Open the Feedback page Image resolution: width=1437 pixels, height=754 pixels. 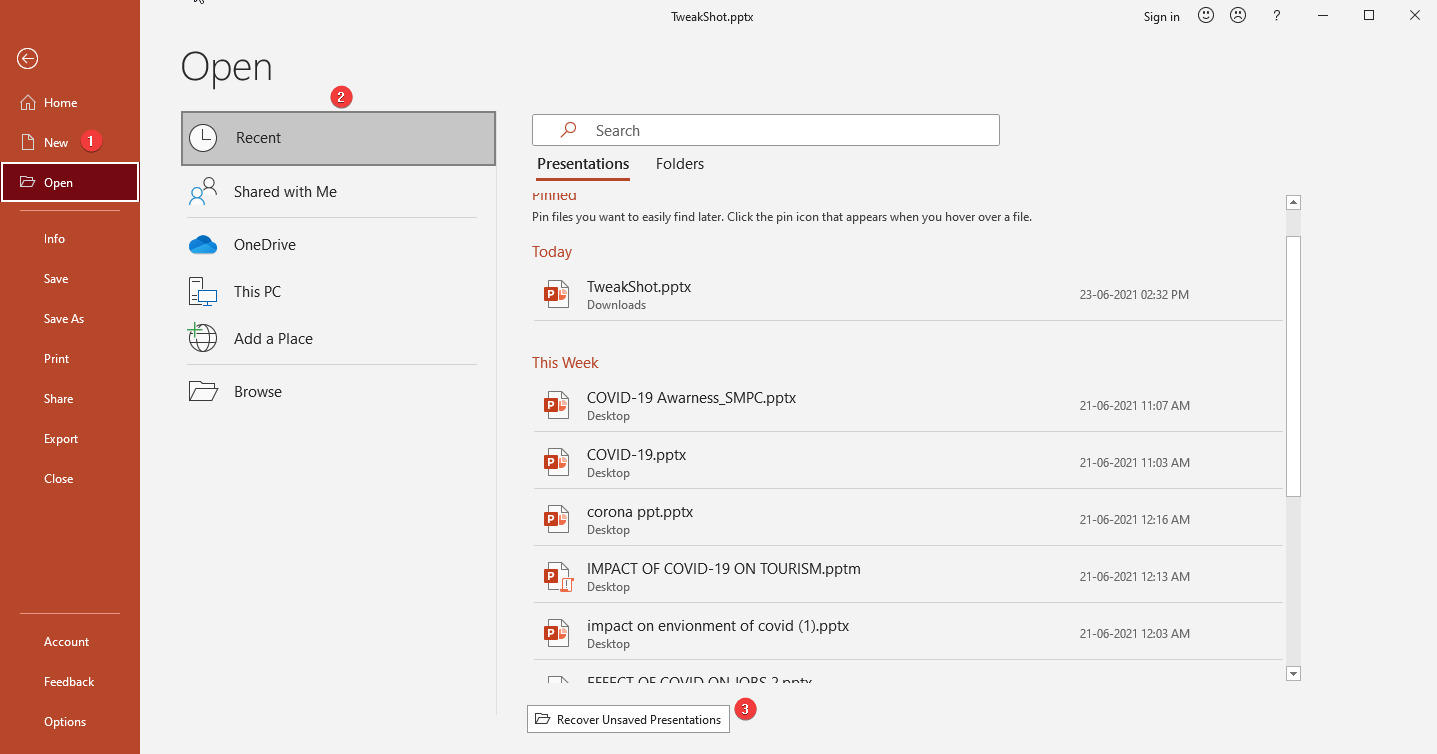point(69,682)
